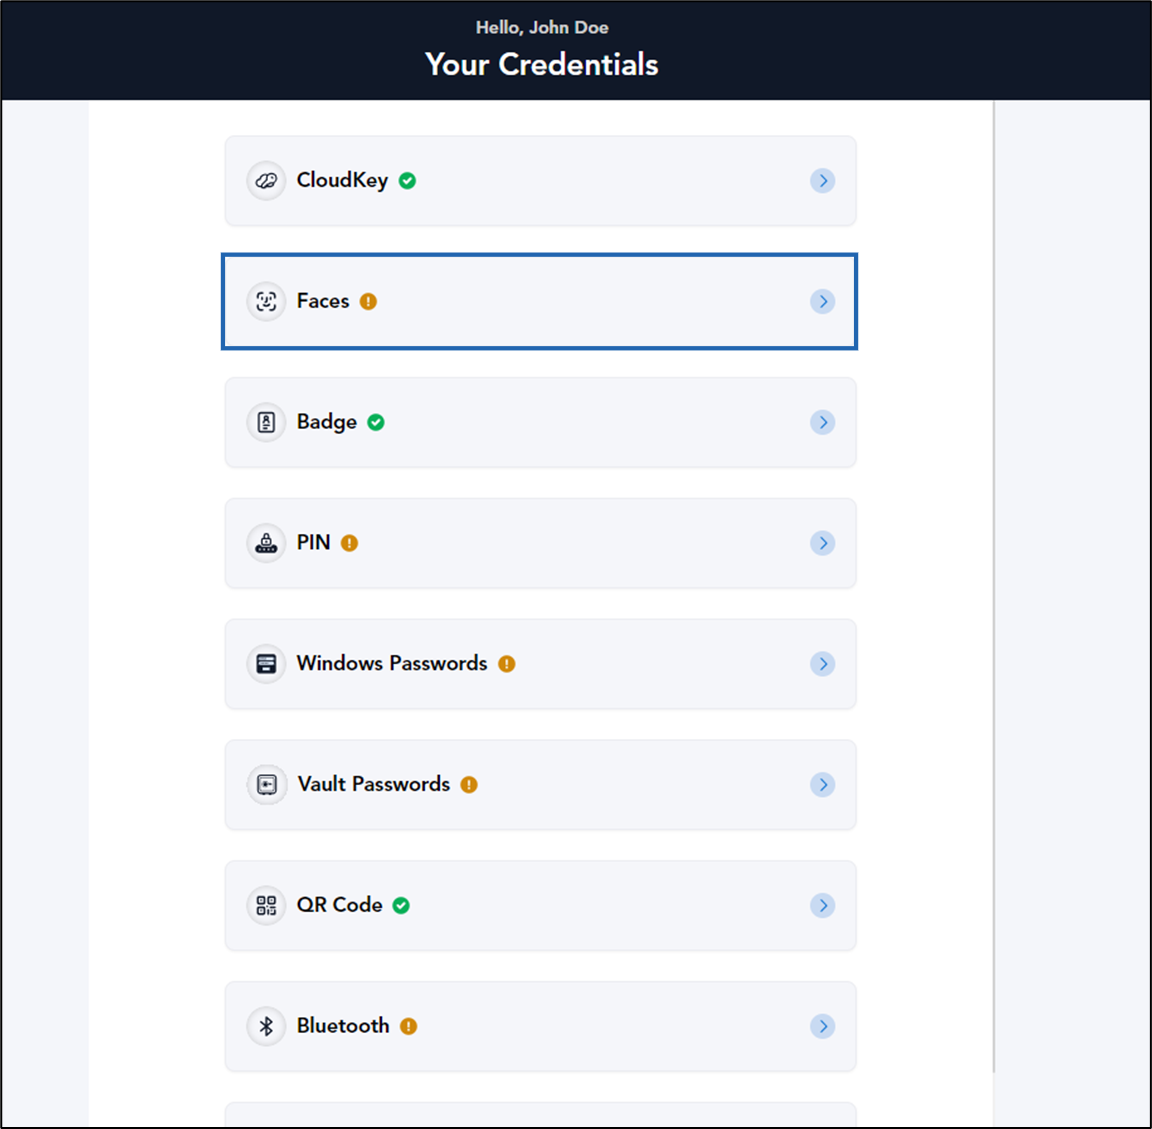Click the Vault Passwords safe icon
The width and height of the screenshot is (1152, 1129).
266,784
